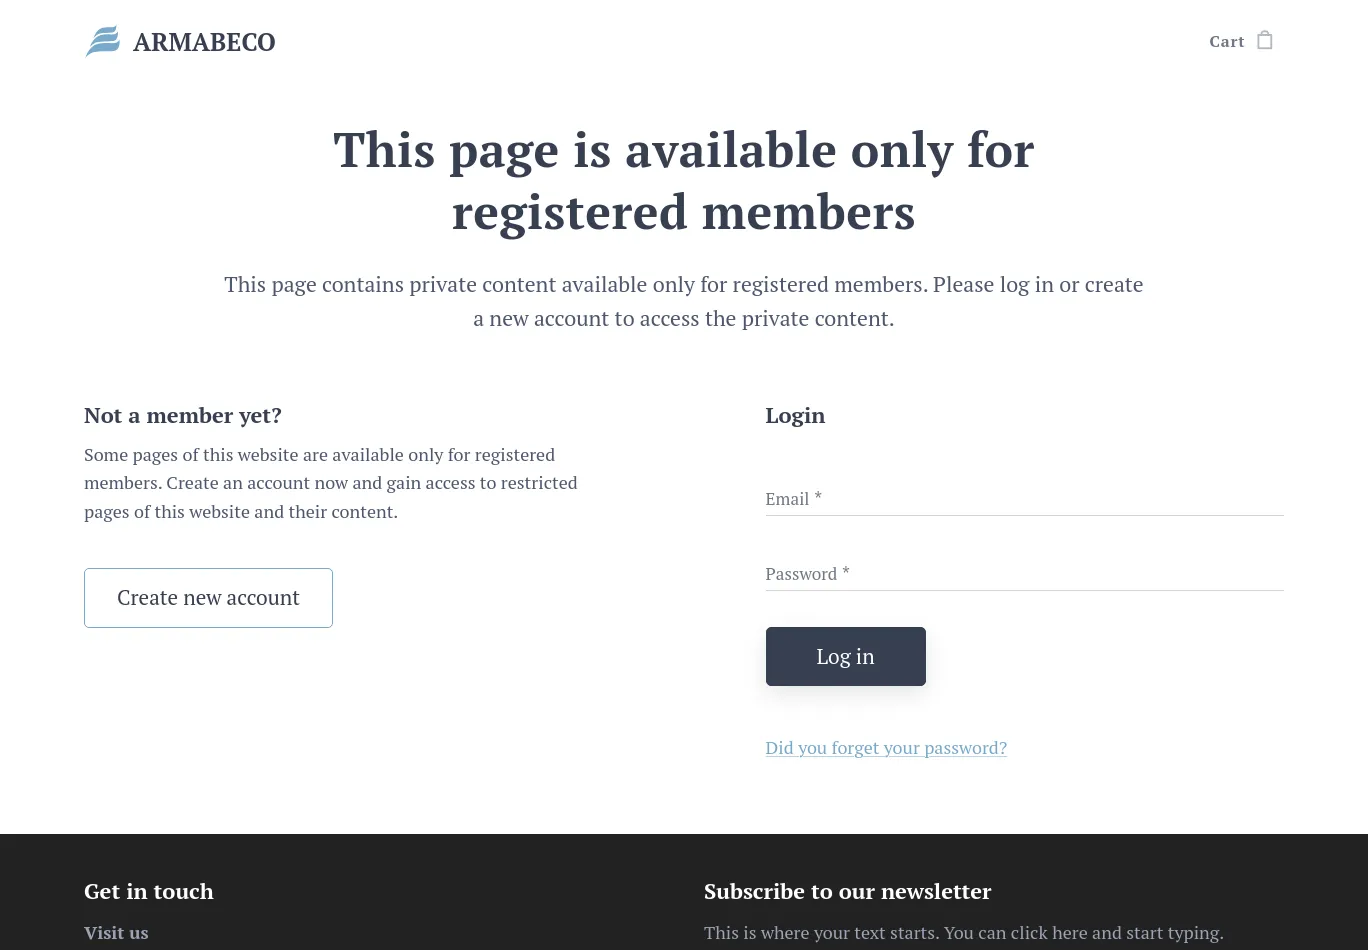Click the private content intro paragraph
This screenshot has height=950, width=1368.
[684, 301]
